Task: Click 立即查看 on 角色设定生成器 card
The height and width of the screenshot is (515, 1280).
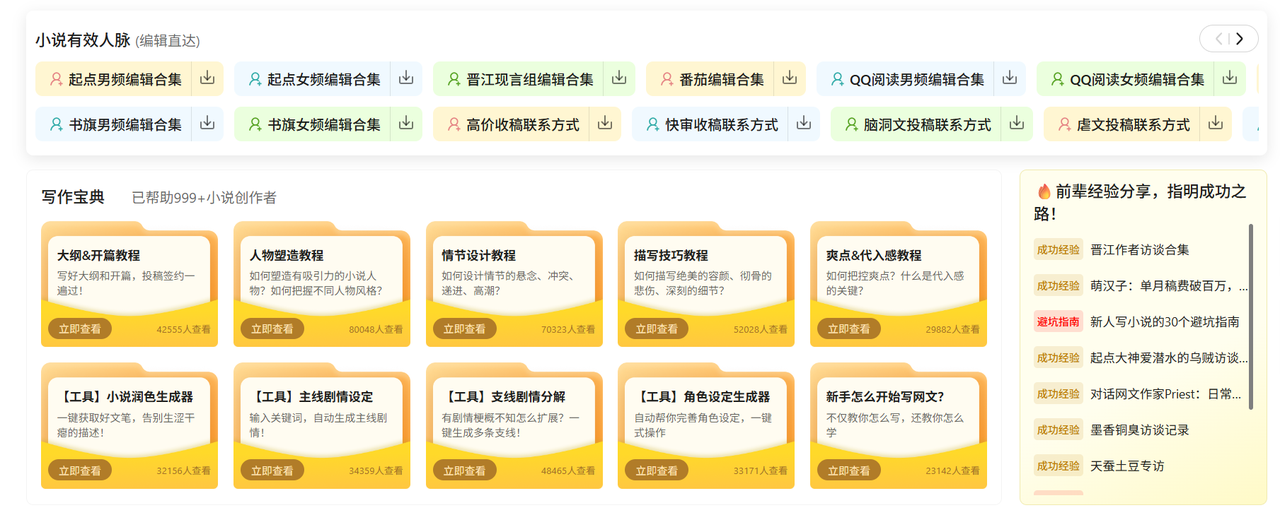Action: click(x=656, y=470)
